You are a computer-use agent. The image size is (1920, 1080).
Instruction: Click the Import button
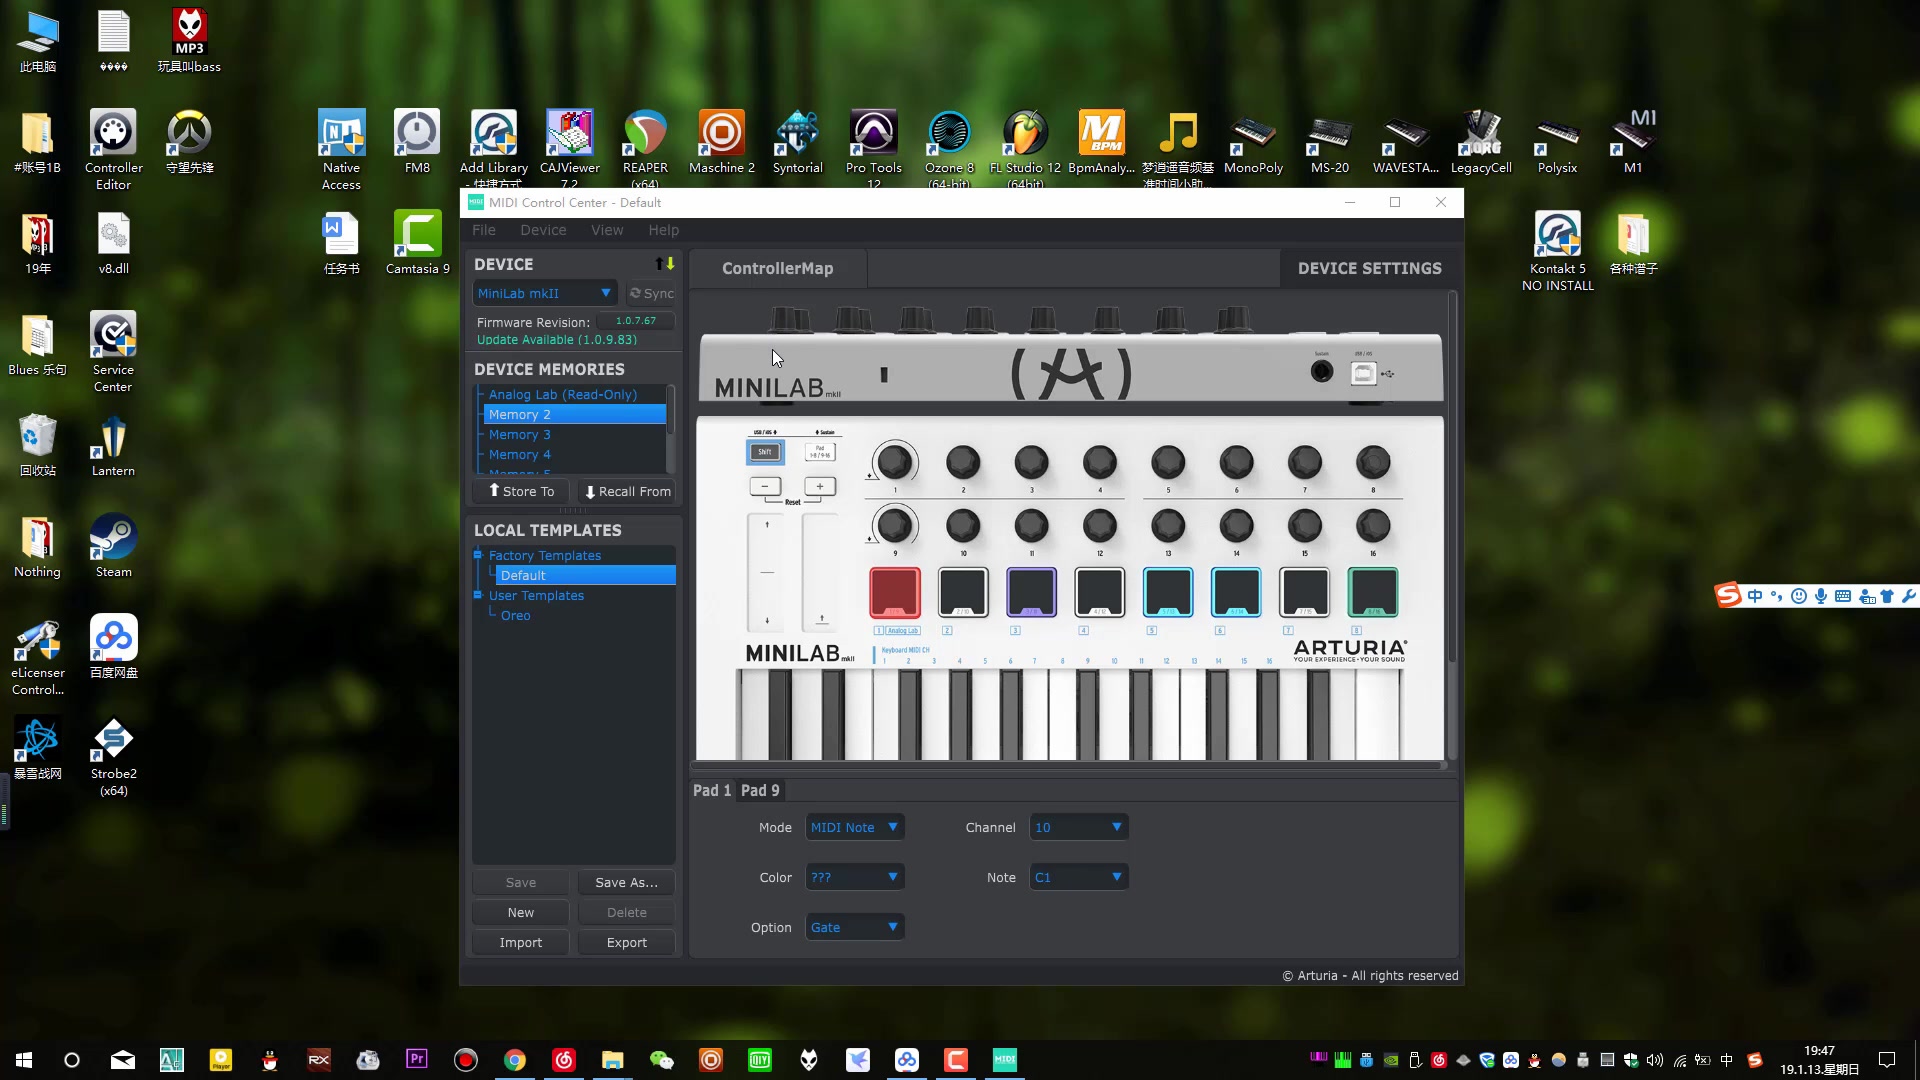point(520,942)
